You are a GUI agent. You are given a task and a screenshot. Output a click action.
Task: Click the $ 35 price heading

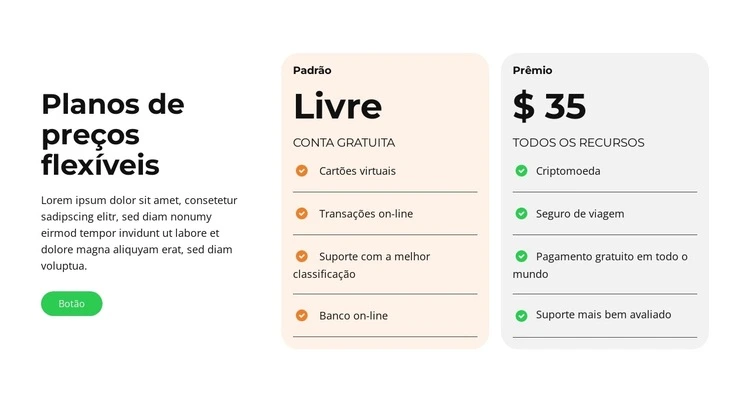[x=549, y=106]
